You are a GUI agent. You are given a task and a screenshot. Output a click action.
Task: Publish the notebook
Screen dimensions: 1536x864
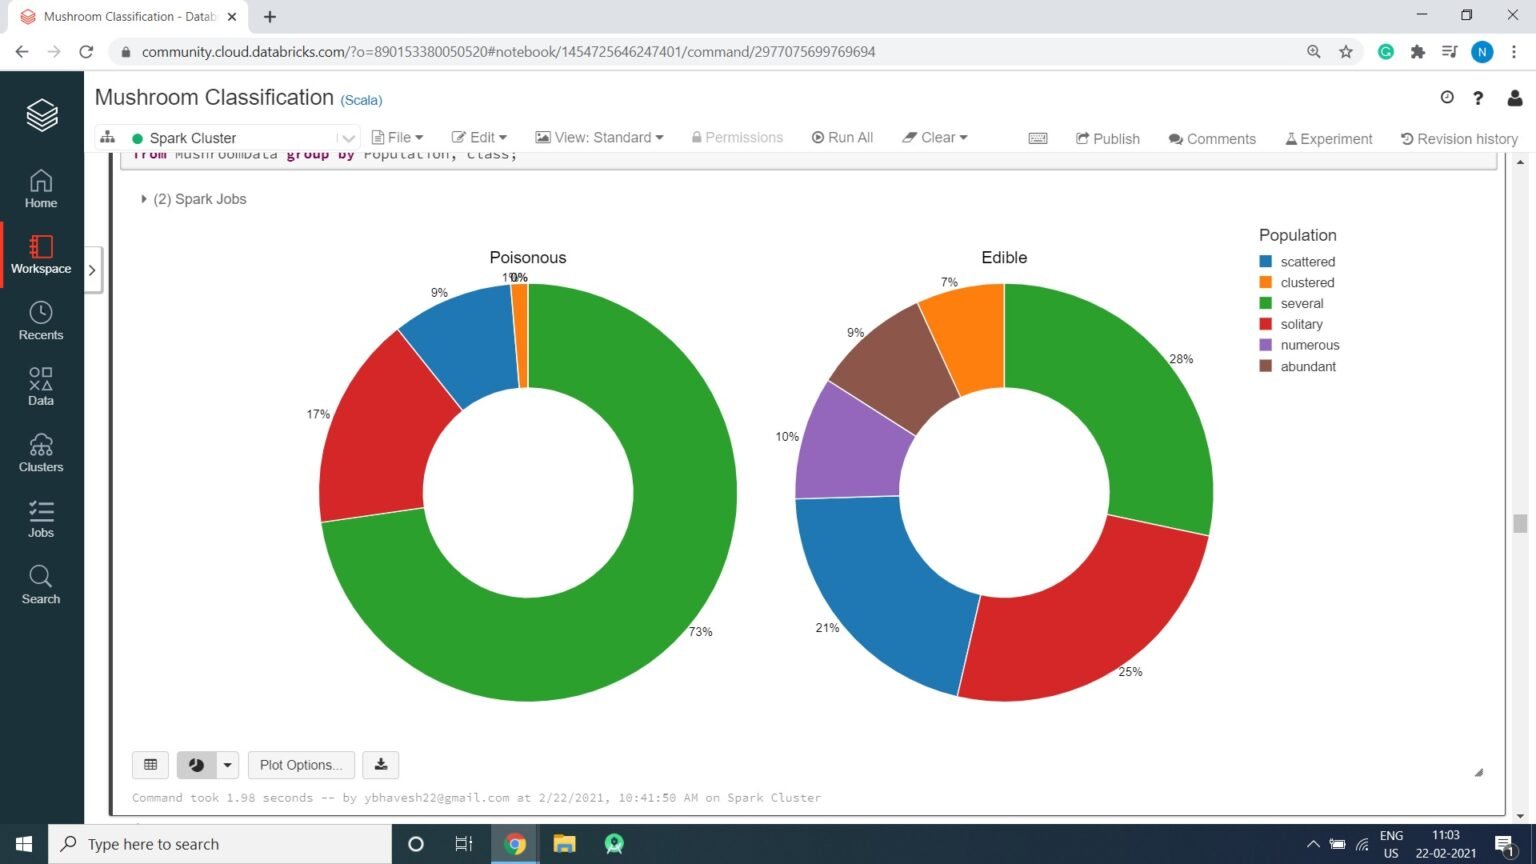1107,139
